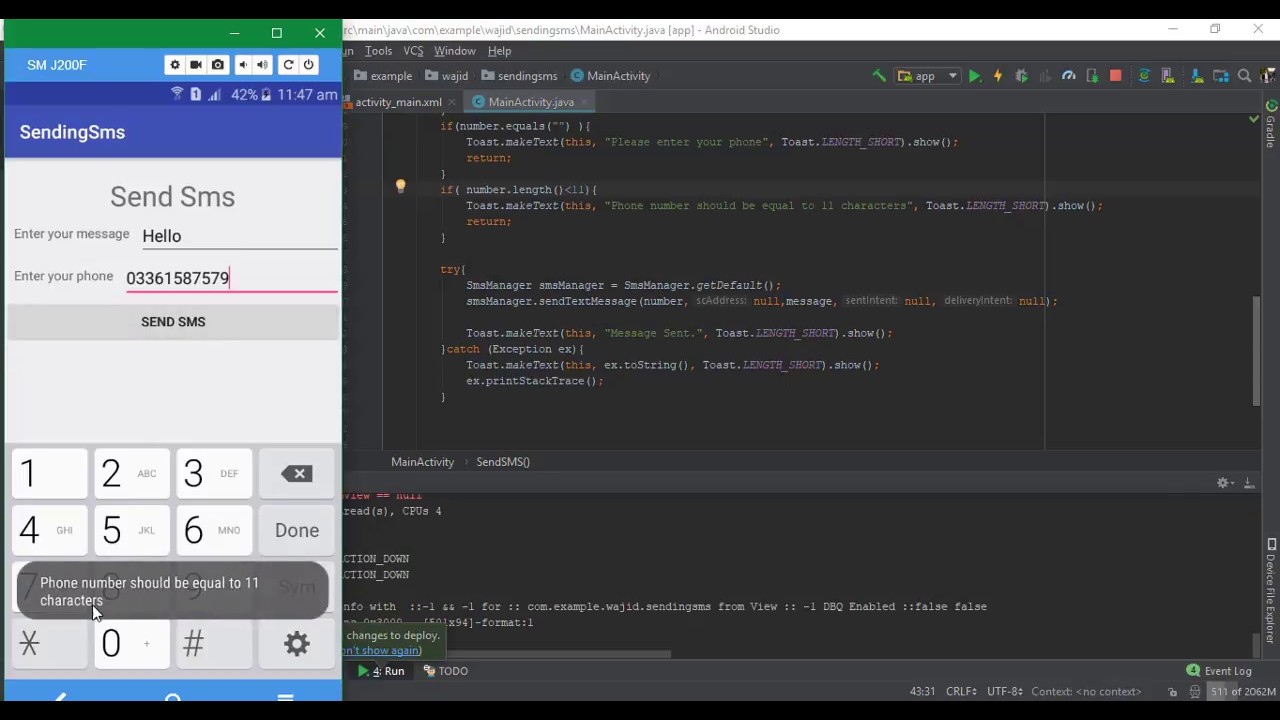Hide the Run tool window panel
The image size is (1280, 720).
point(1248,483)
